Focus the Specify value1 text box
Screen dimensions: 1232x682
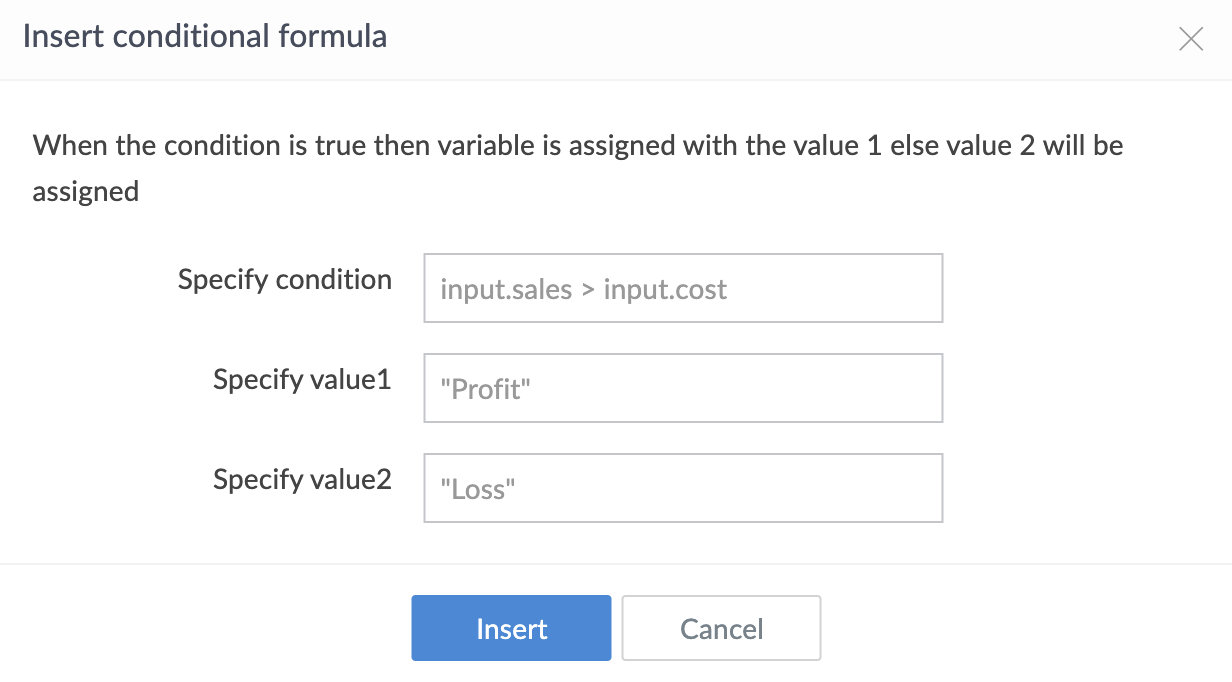click(x=683, y=388)
